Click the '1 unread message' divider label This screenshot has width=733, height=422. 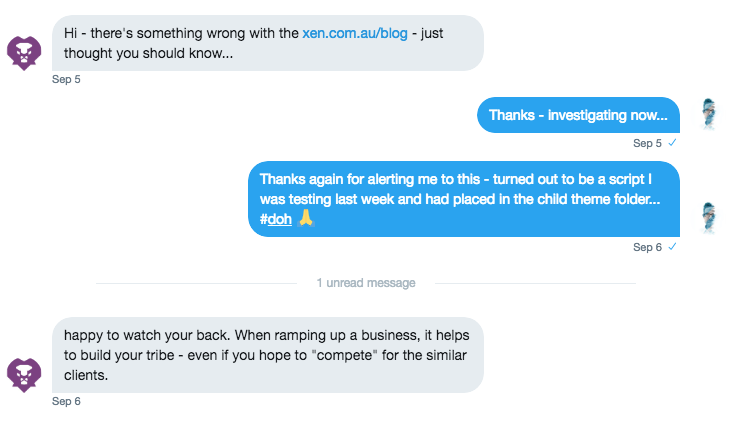(x=366, y=283)
